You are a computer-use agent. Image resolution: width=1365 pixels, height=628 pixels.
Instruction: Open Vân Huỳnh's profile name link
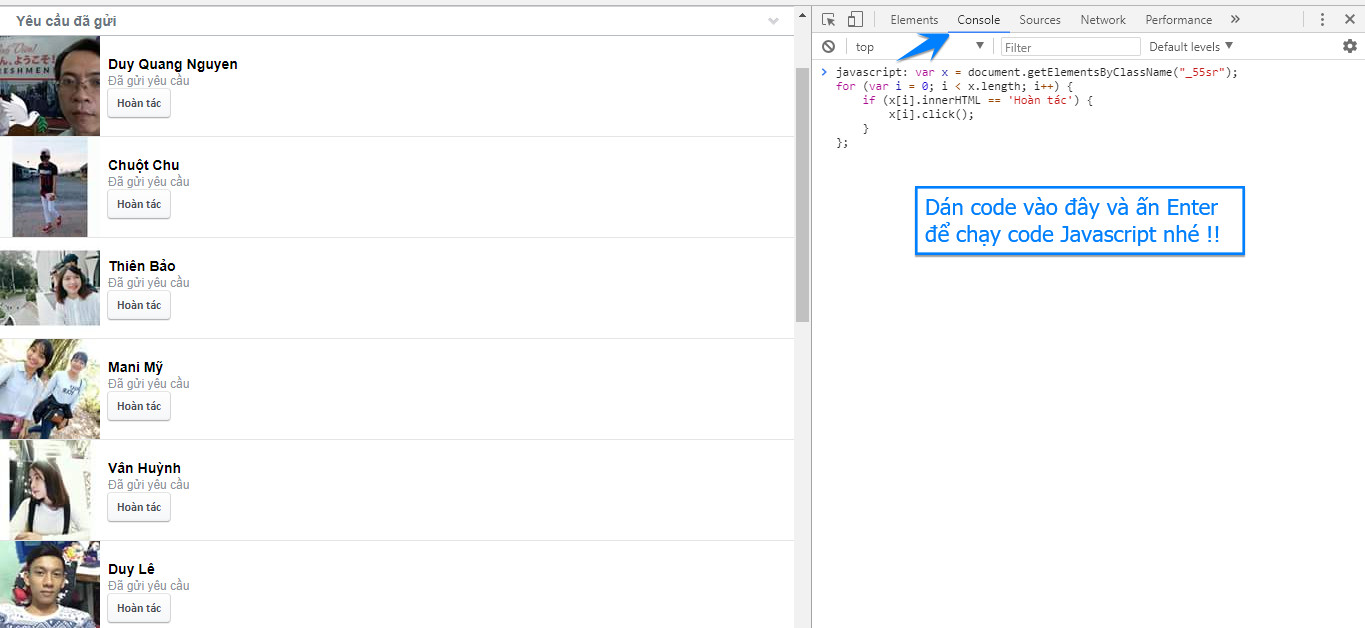point(145,468)
